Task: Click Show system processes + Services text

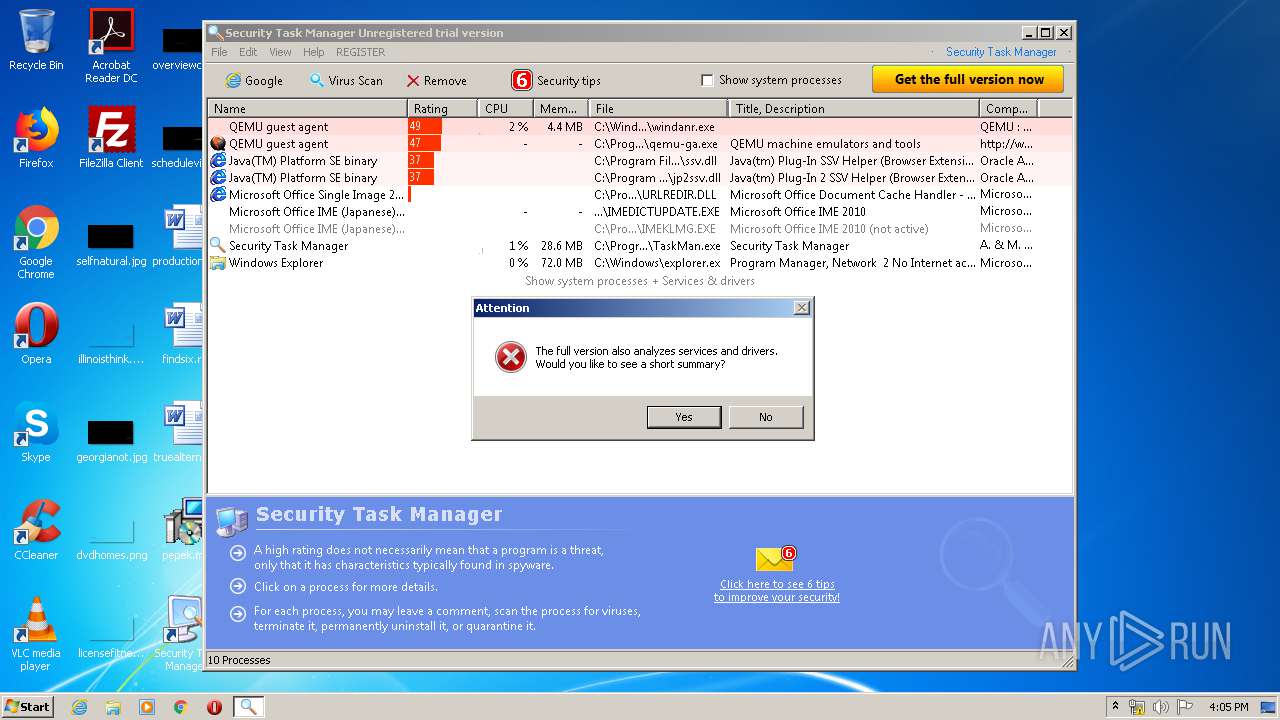Action: click(x=640, y=281)
